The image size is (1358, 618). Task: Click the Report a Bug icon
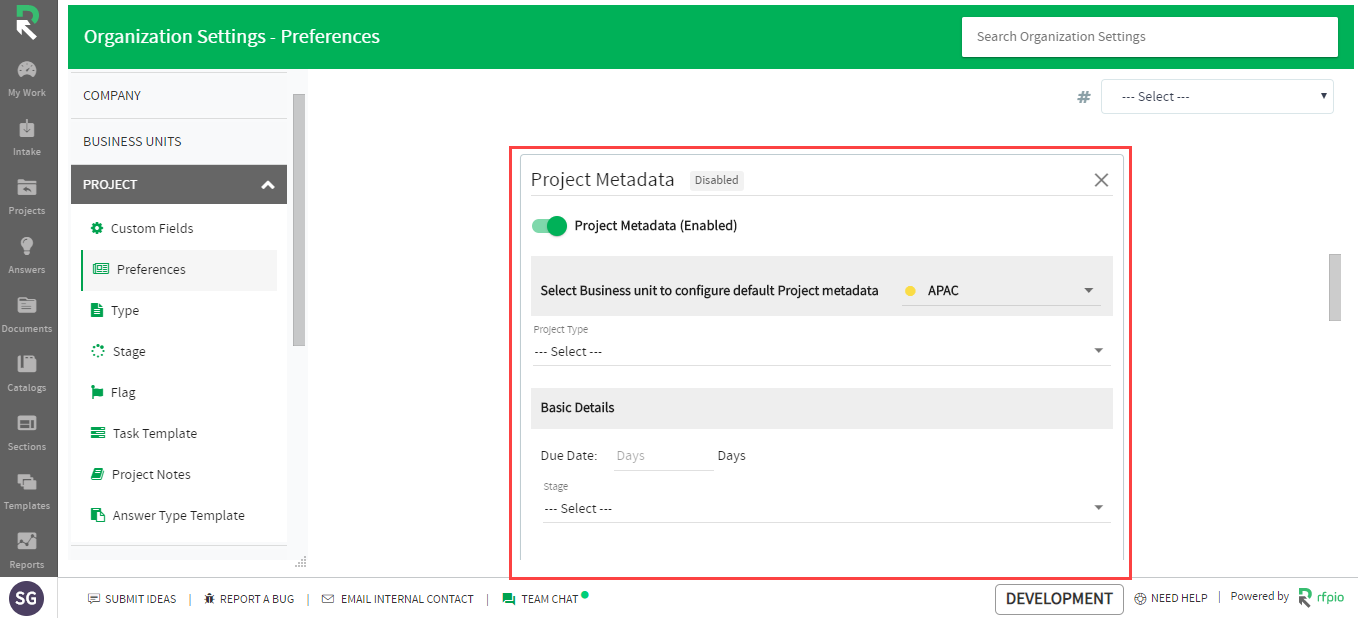pos(209,599)
